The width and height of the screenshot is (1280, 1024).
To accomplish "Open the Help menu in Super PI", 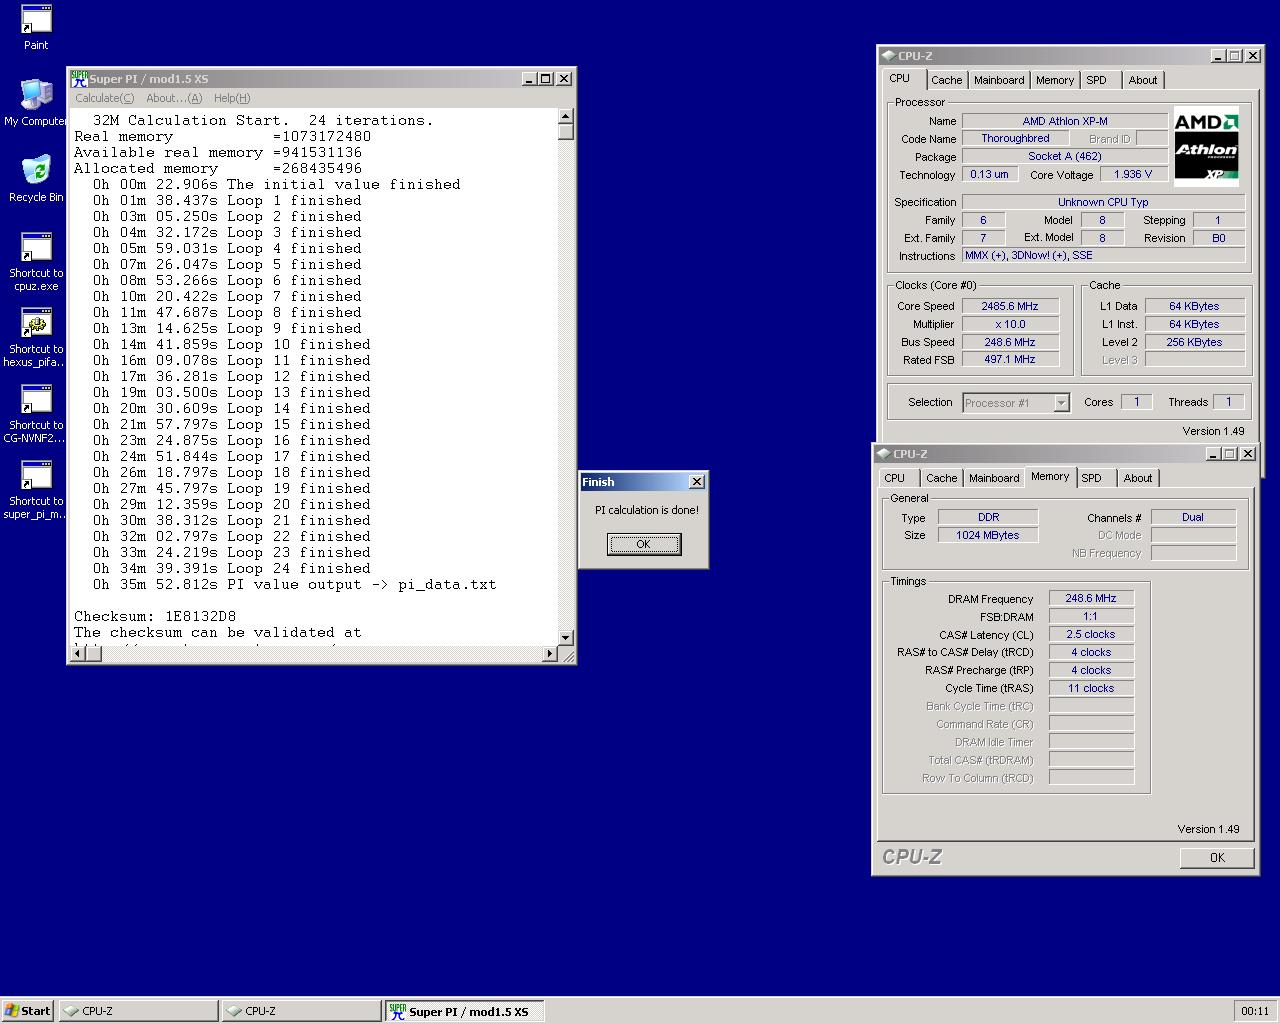I will coord(232,98).
